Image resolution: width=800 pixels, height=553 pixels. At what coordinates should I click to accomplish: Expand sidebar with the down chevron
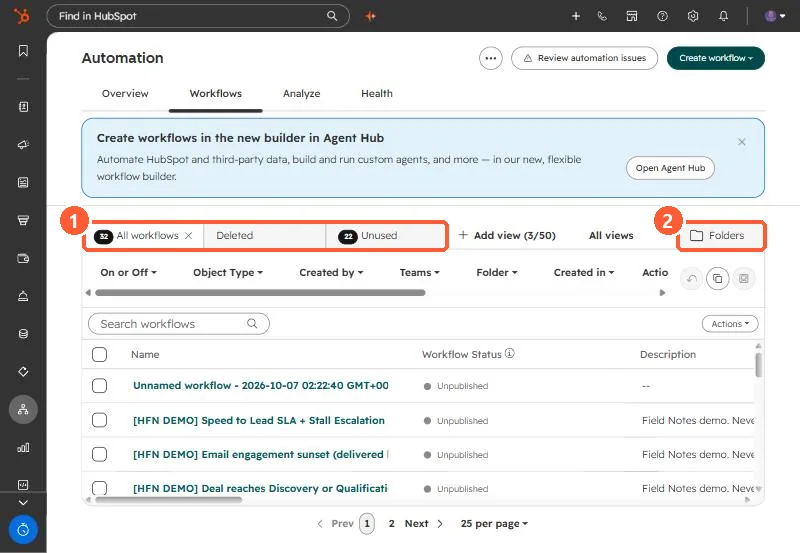click(x=23, y=502)
